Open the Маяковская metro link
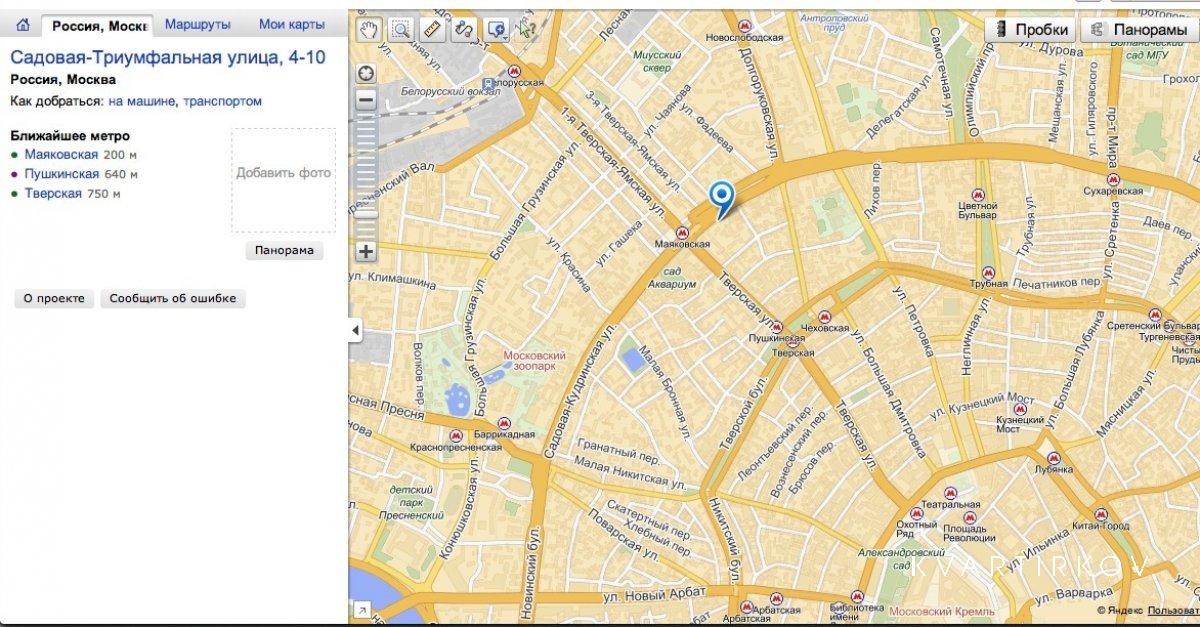This screenshot has height=627, width=1200. coord(61,154)
